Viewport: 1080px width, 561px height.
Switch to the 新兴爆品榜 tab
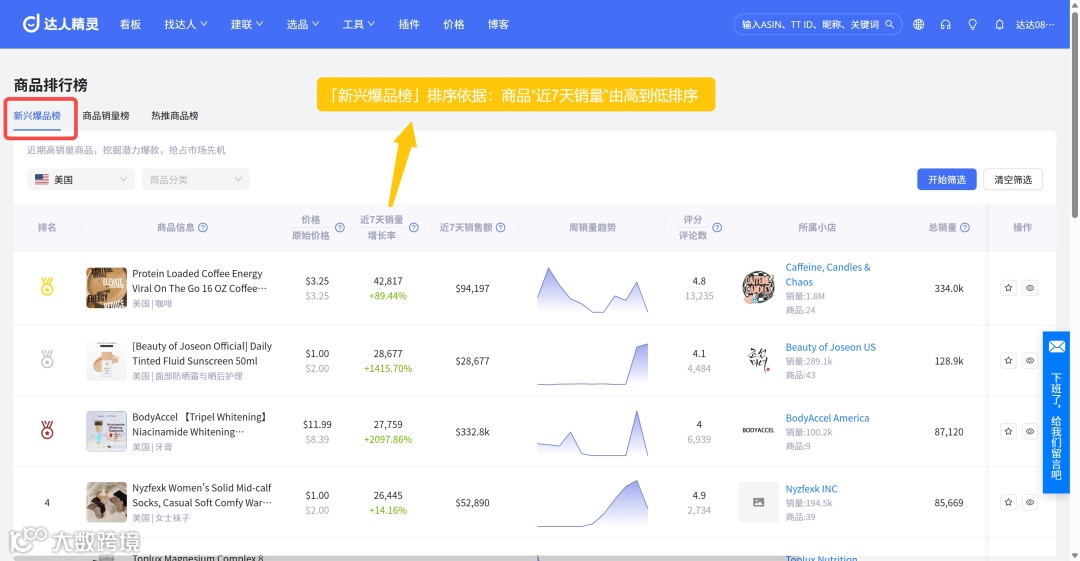37,116
